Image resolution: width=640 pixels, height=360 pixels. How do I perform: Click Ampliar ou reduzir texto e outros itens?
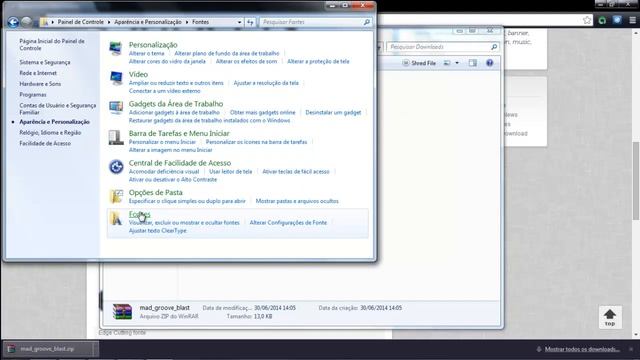tap(176, 83)
